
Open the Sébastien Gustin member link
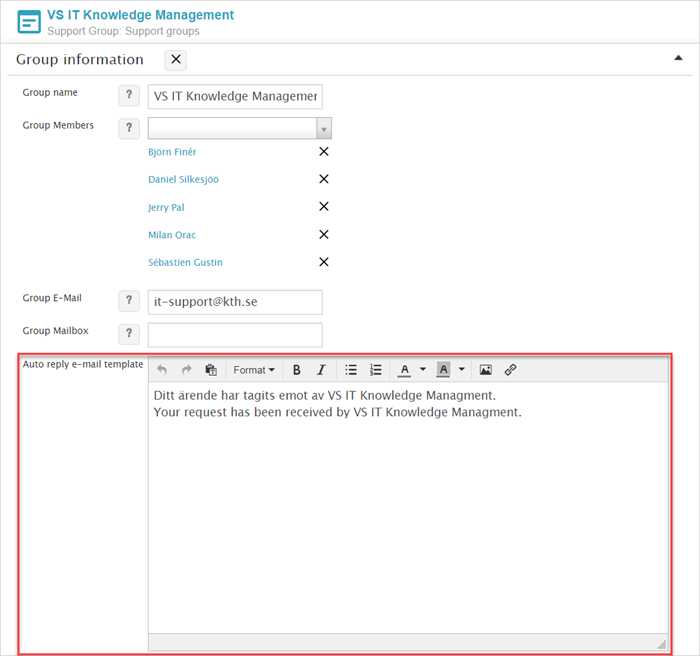pyautogui.click(x=185, y=263)
